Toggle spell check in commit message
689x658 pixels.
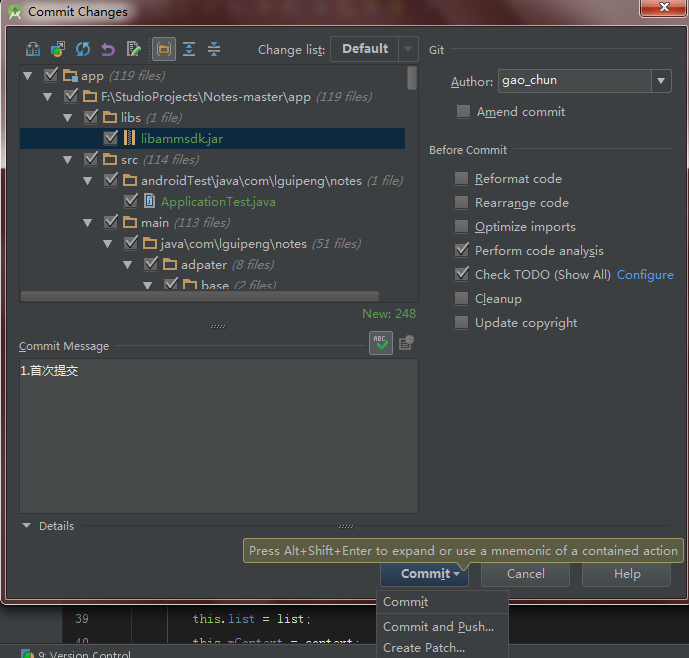coord(381,342)
